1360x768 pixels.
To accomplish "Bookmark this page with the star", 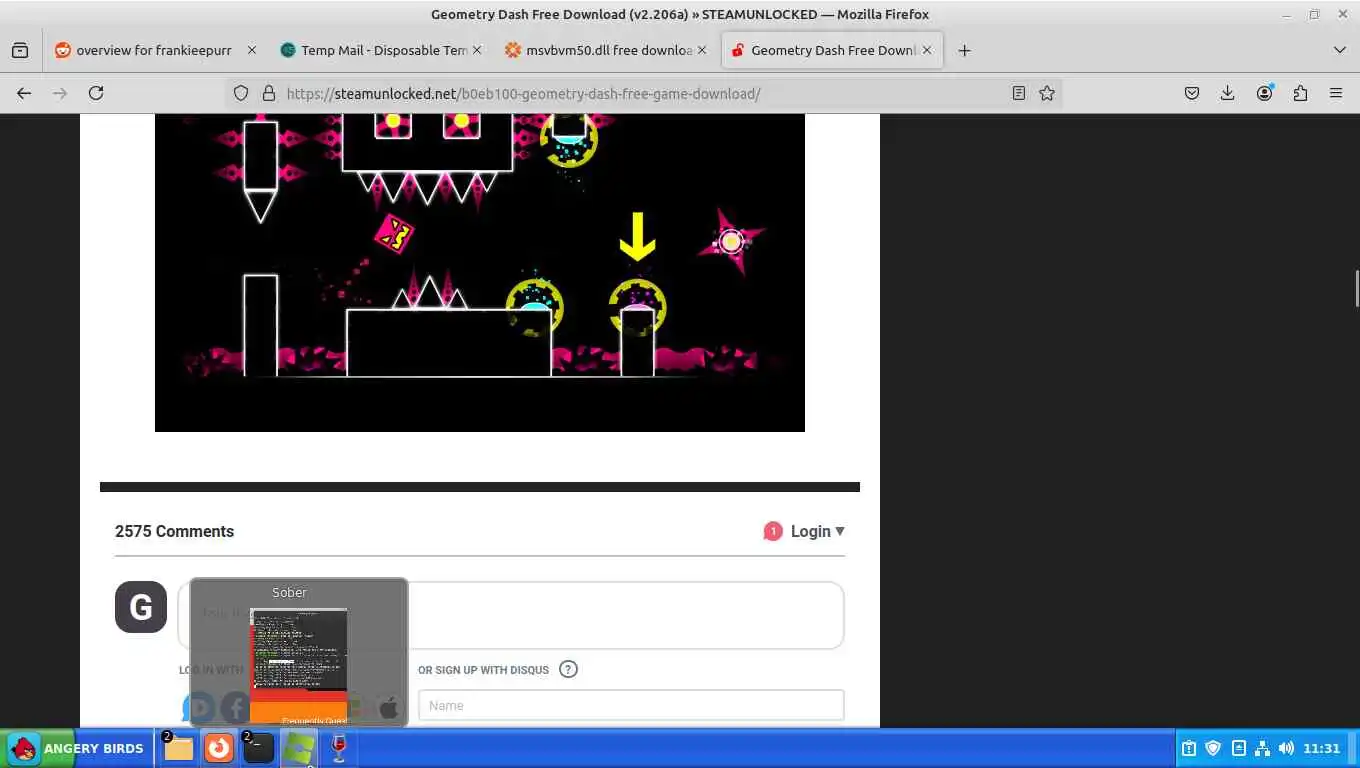I will click(x=1047, y=93).
